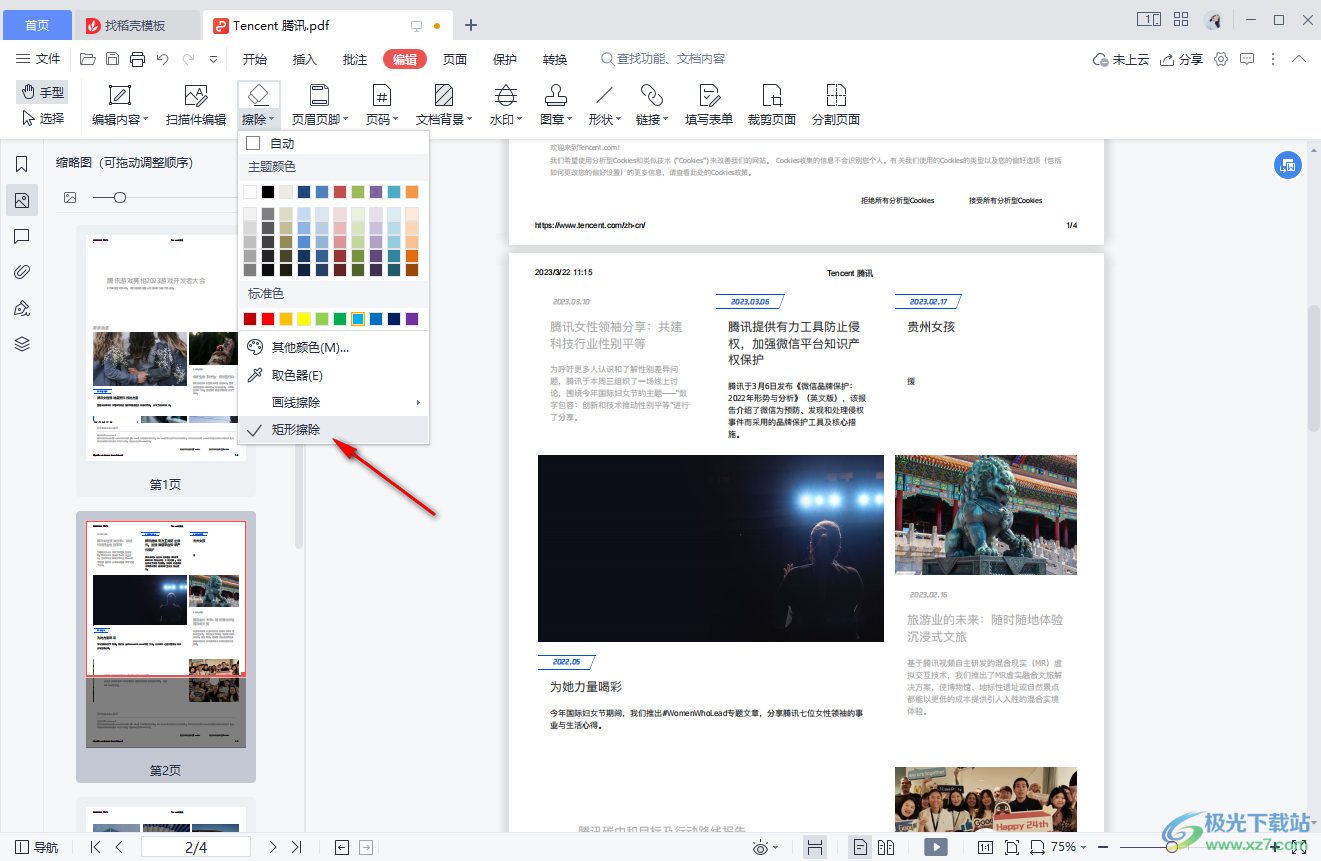Switch to the 批注 ribbon tab
1321x861 pixels.
tap(355, 59)
